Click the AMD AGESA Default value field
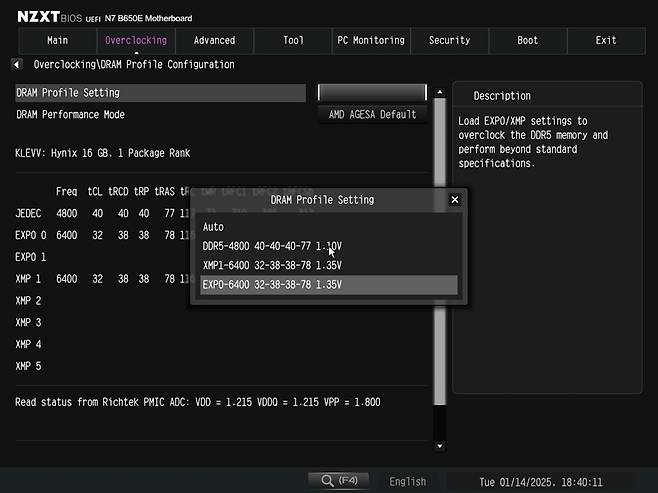 point(372,115)
